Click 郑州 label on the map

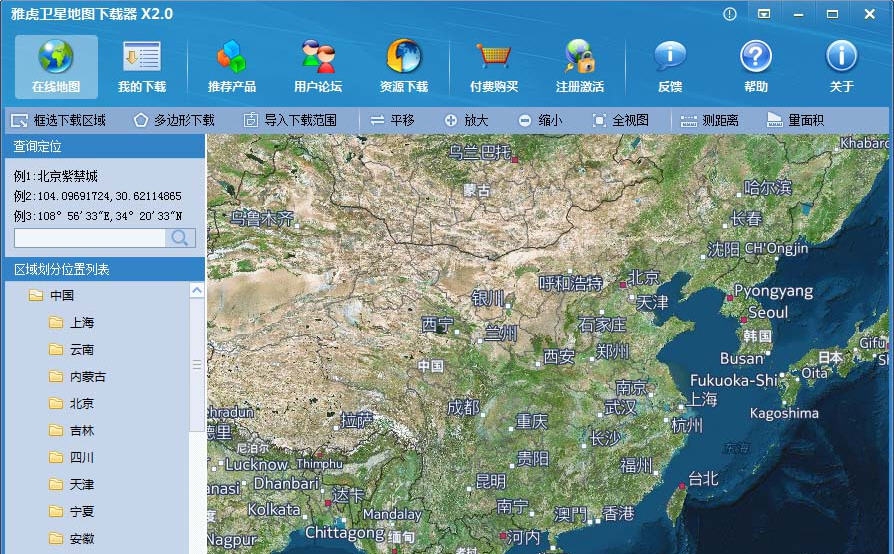tap(612, 352)
